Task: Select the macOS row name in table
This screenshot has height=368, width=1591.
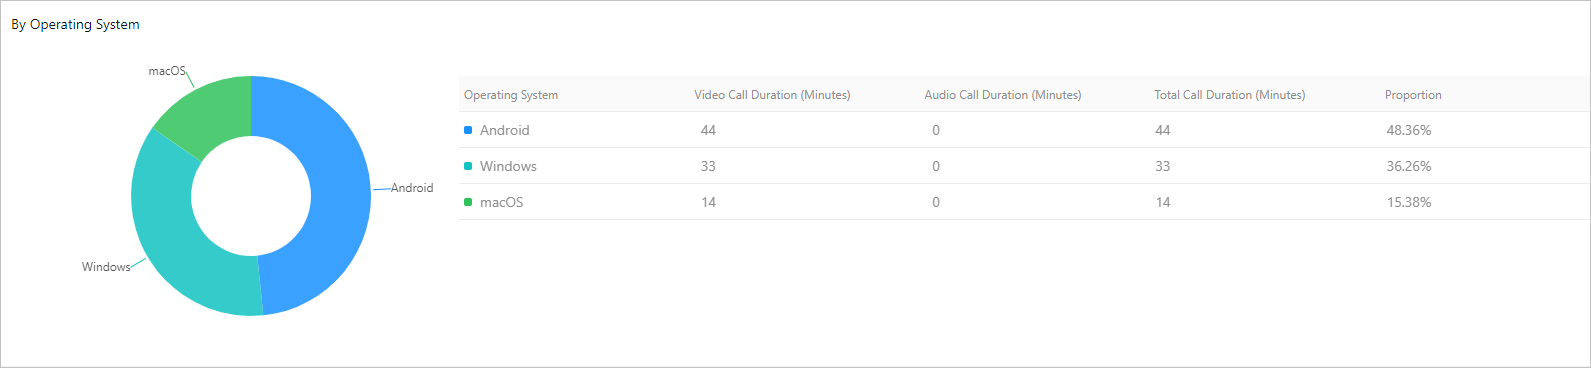Action: click(x=502, y=202)
